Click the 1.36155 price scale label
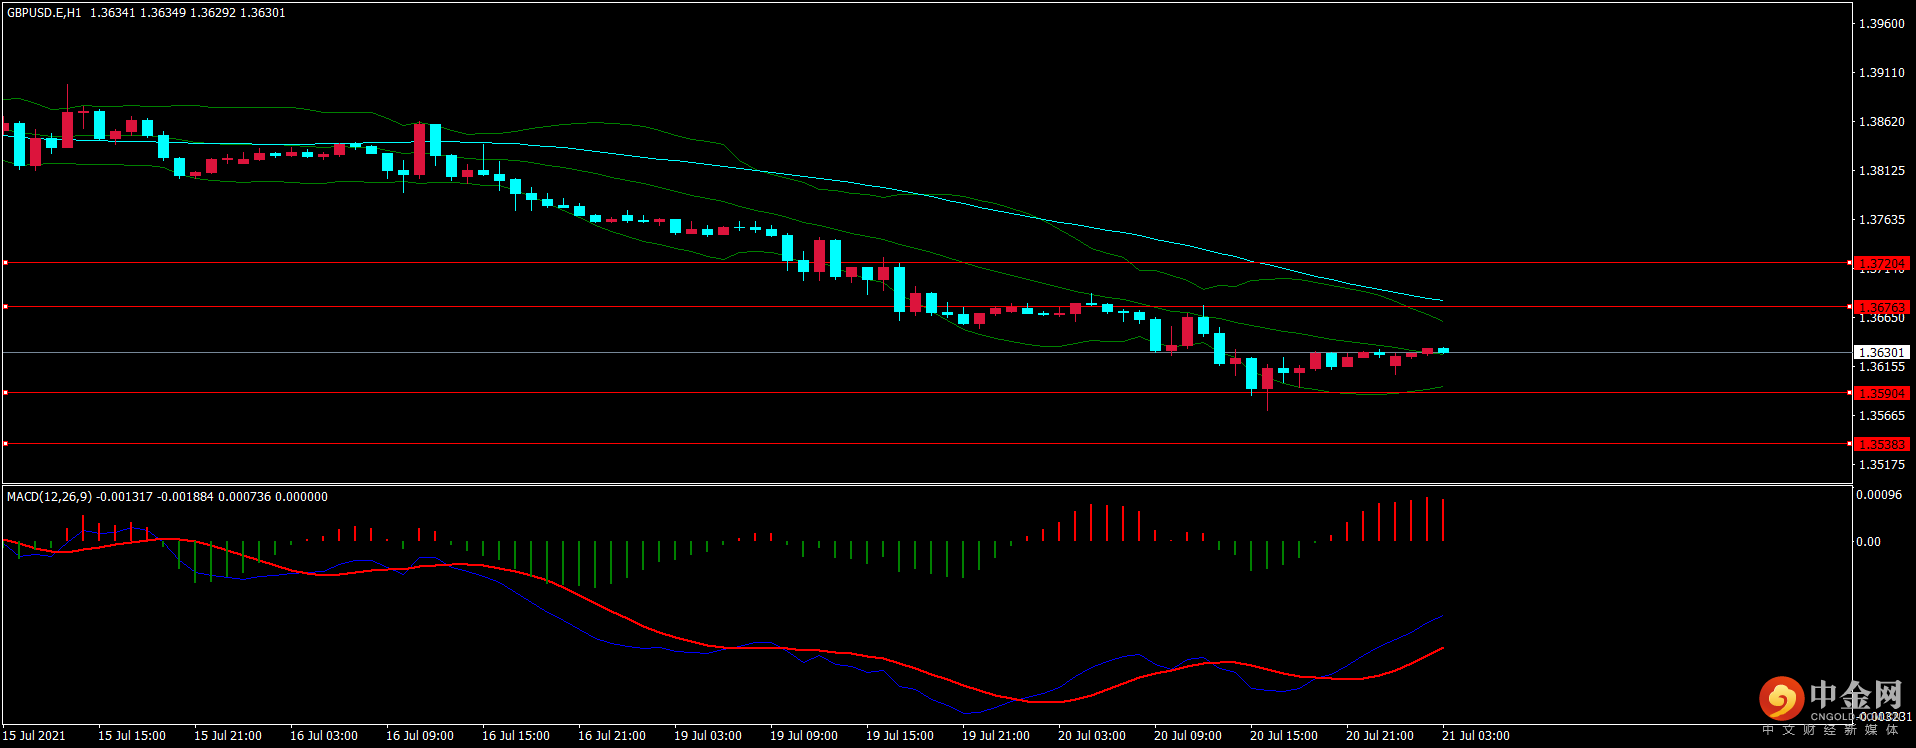 pos(1881,367)
